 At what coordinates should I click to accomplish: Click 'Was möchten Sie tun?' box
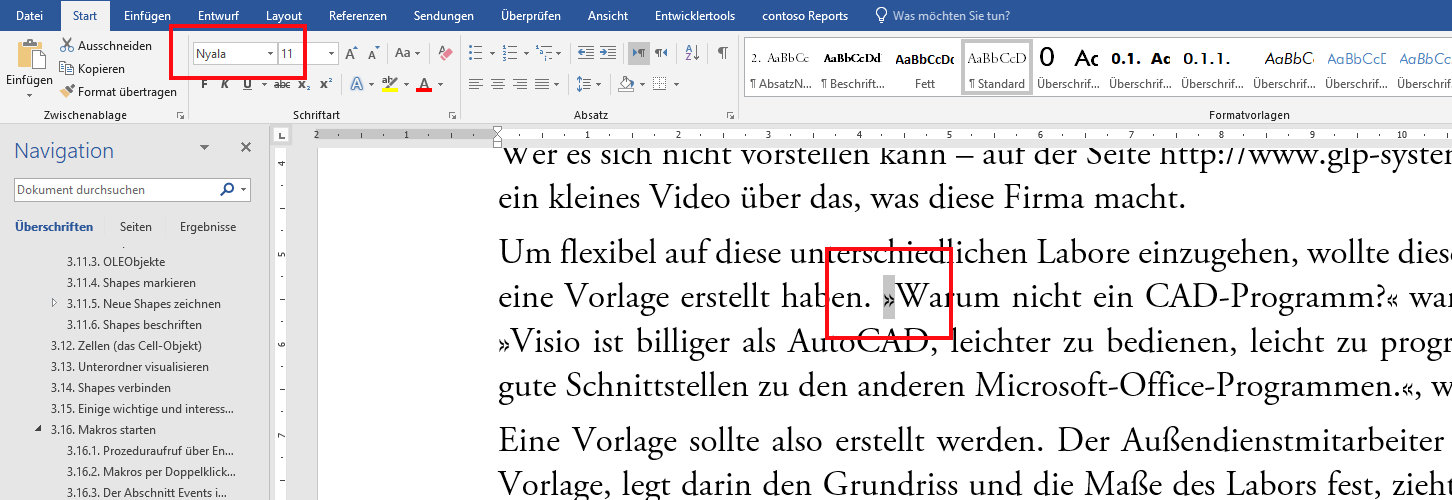click(x=942, y=16)
